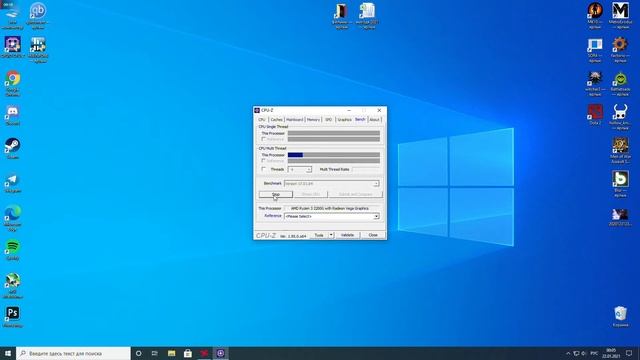Open Metro Exodus desktop shortcut
Screen dimensions: 640x360
coord(620,16)
